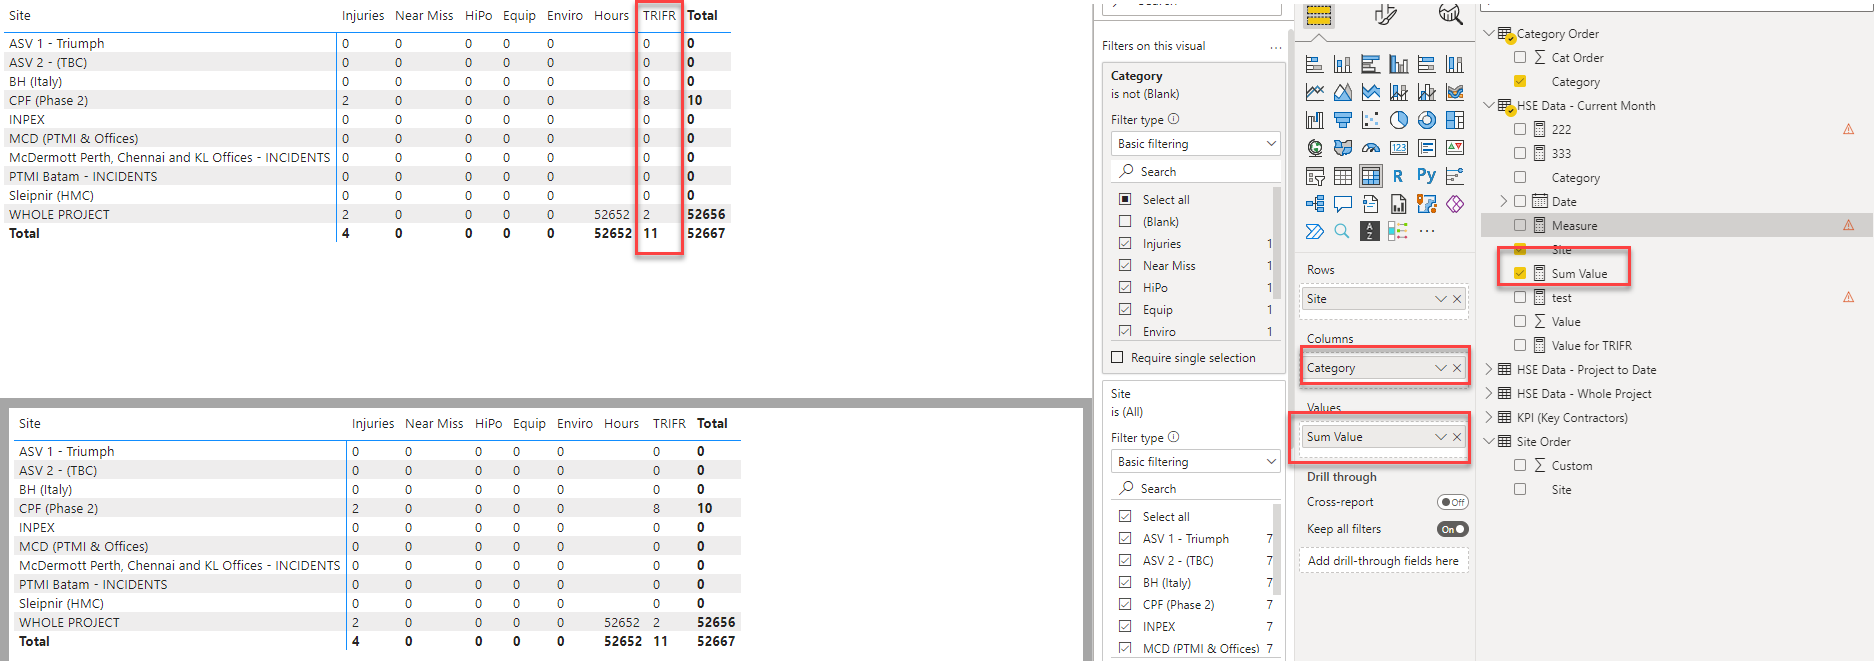
Task: Select the scatter chart visual
Action: 1371,120
